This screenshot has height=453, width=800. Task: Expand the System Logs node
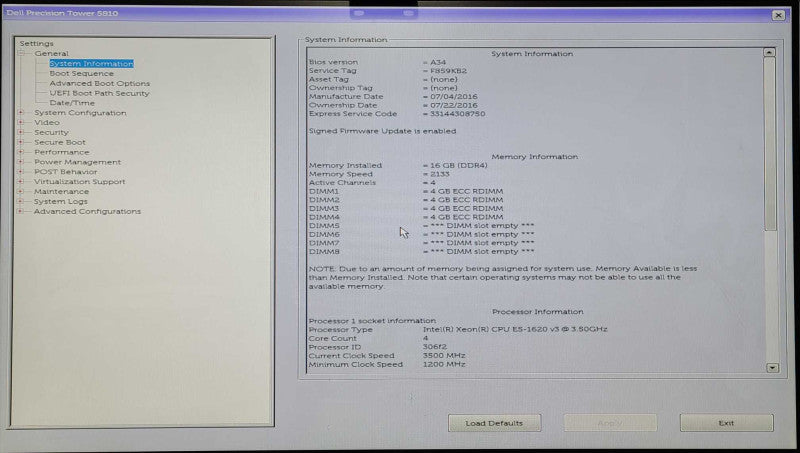(x=21, y=201)
